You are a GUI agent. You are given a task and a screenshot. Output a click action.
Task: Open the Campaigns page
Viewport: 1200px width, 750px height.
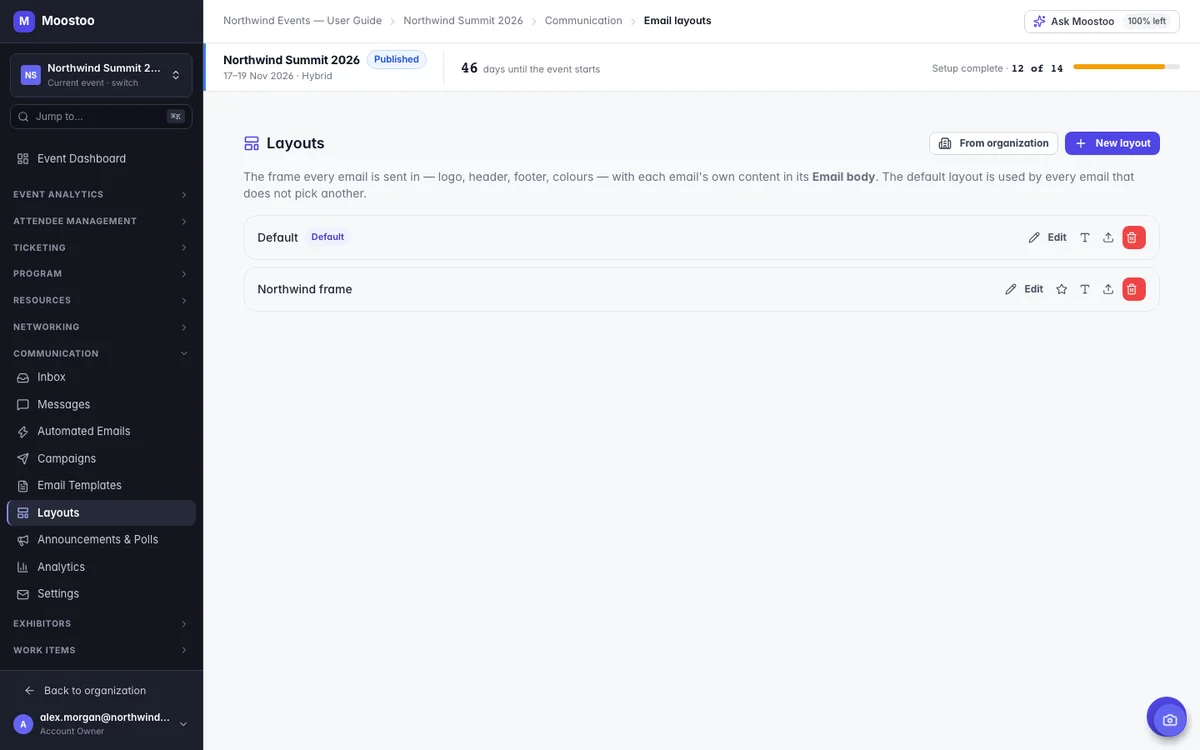100,458
